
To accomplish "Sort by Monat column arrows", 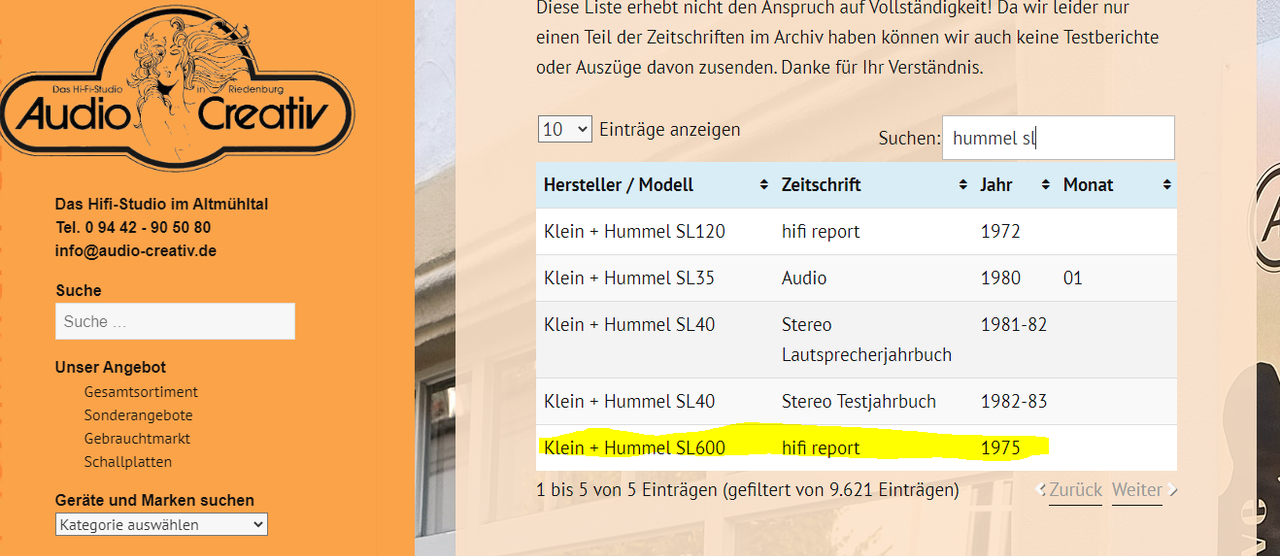I will click(1167, 185).
